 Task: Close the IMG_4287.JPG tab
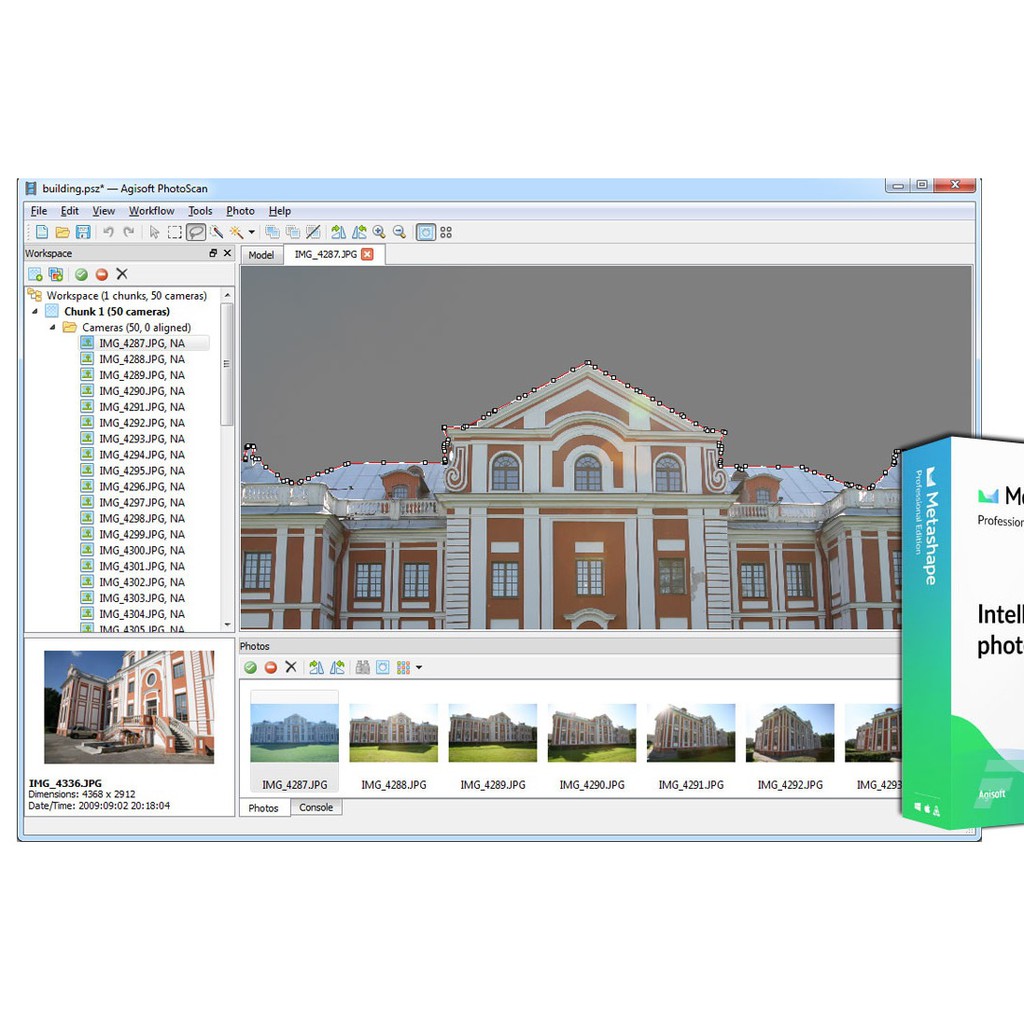[367, 255]
